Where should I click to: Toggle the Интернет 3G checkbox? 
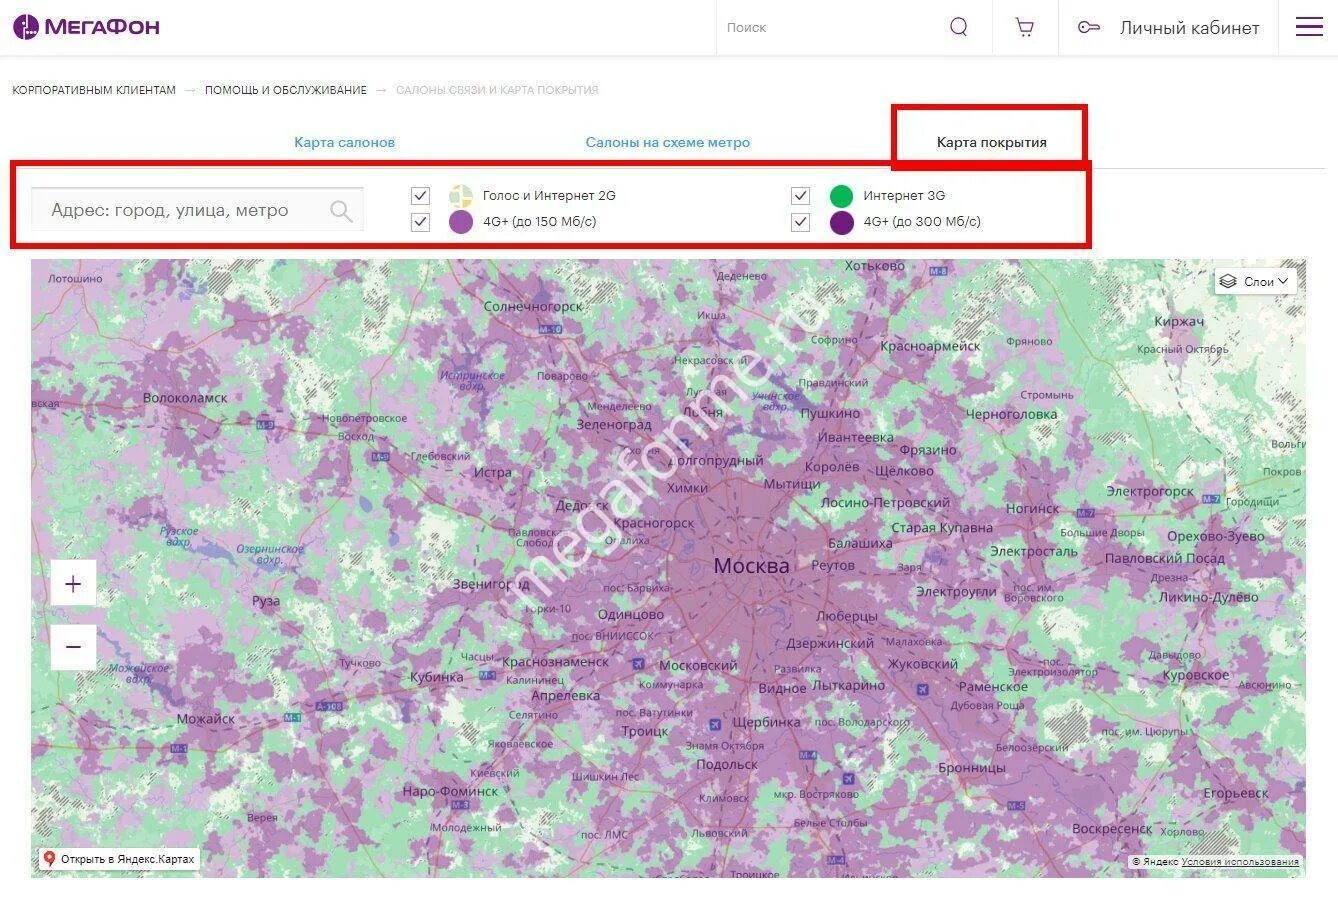[x=800, y=196]
